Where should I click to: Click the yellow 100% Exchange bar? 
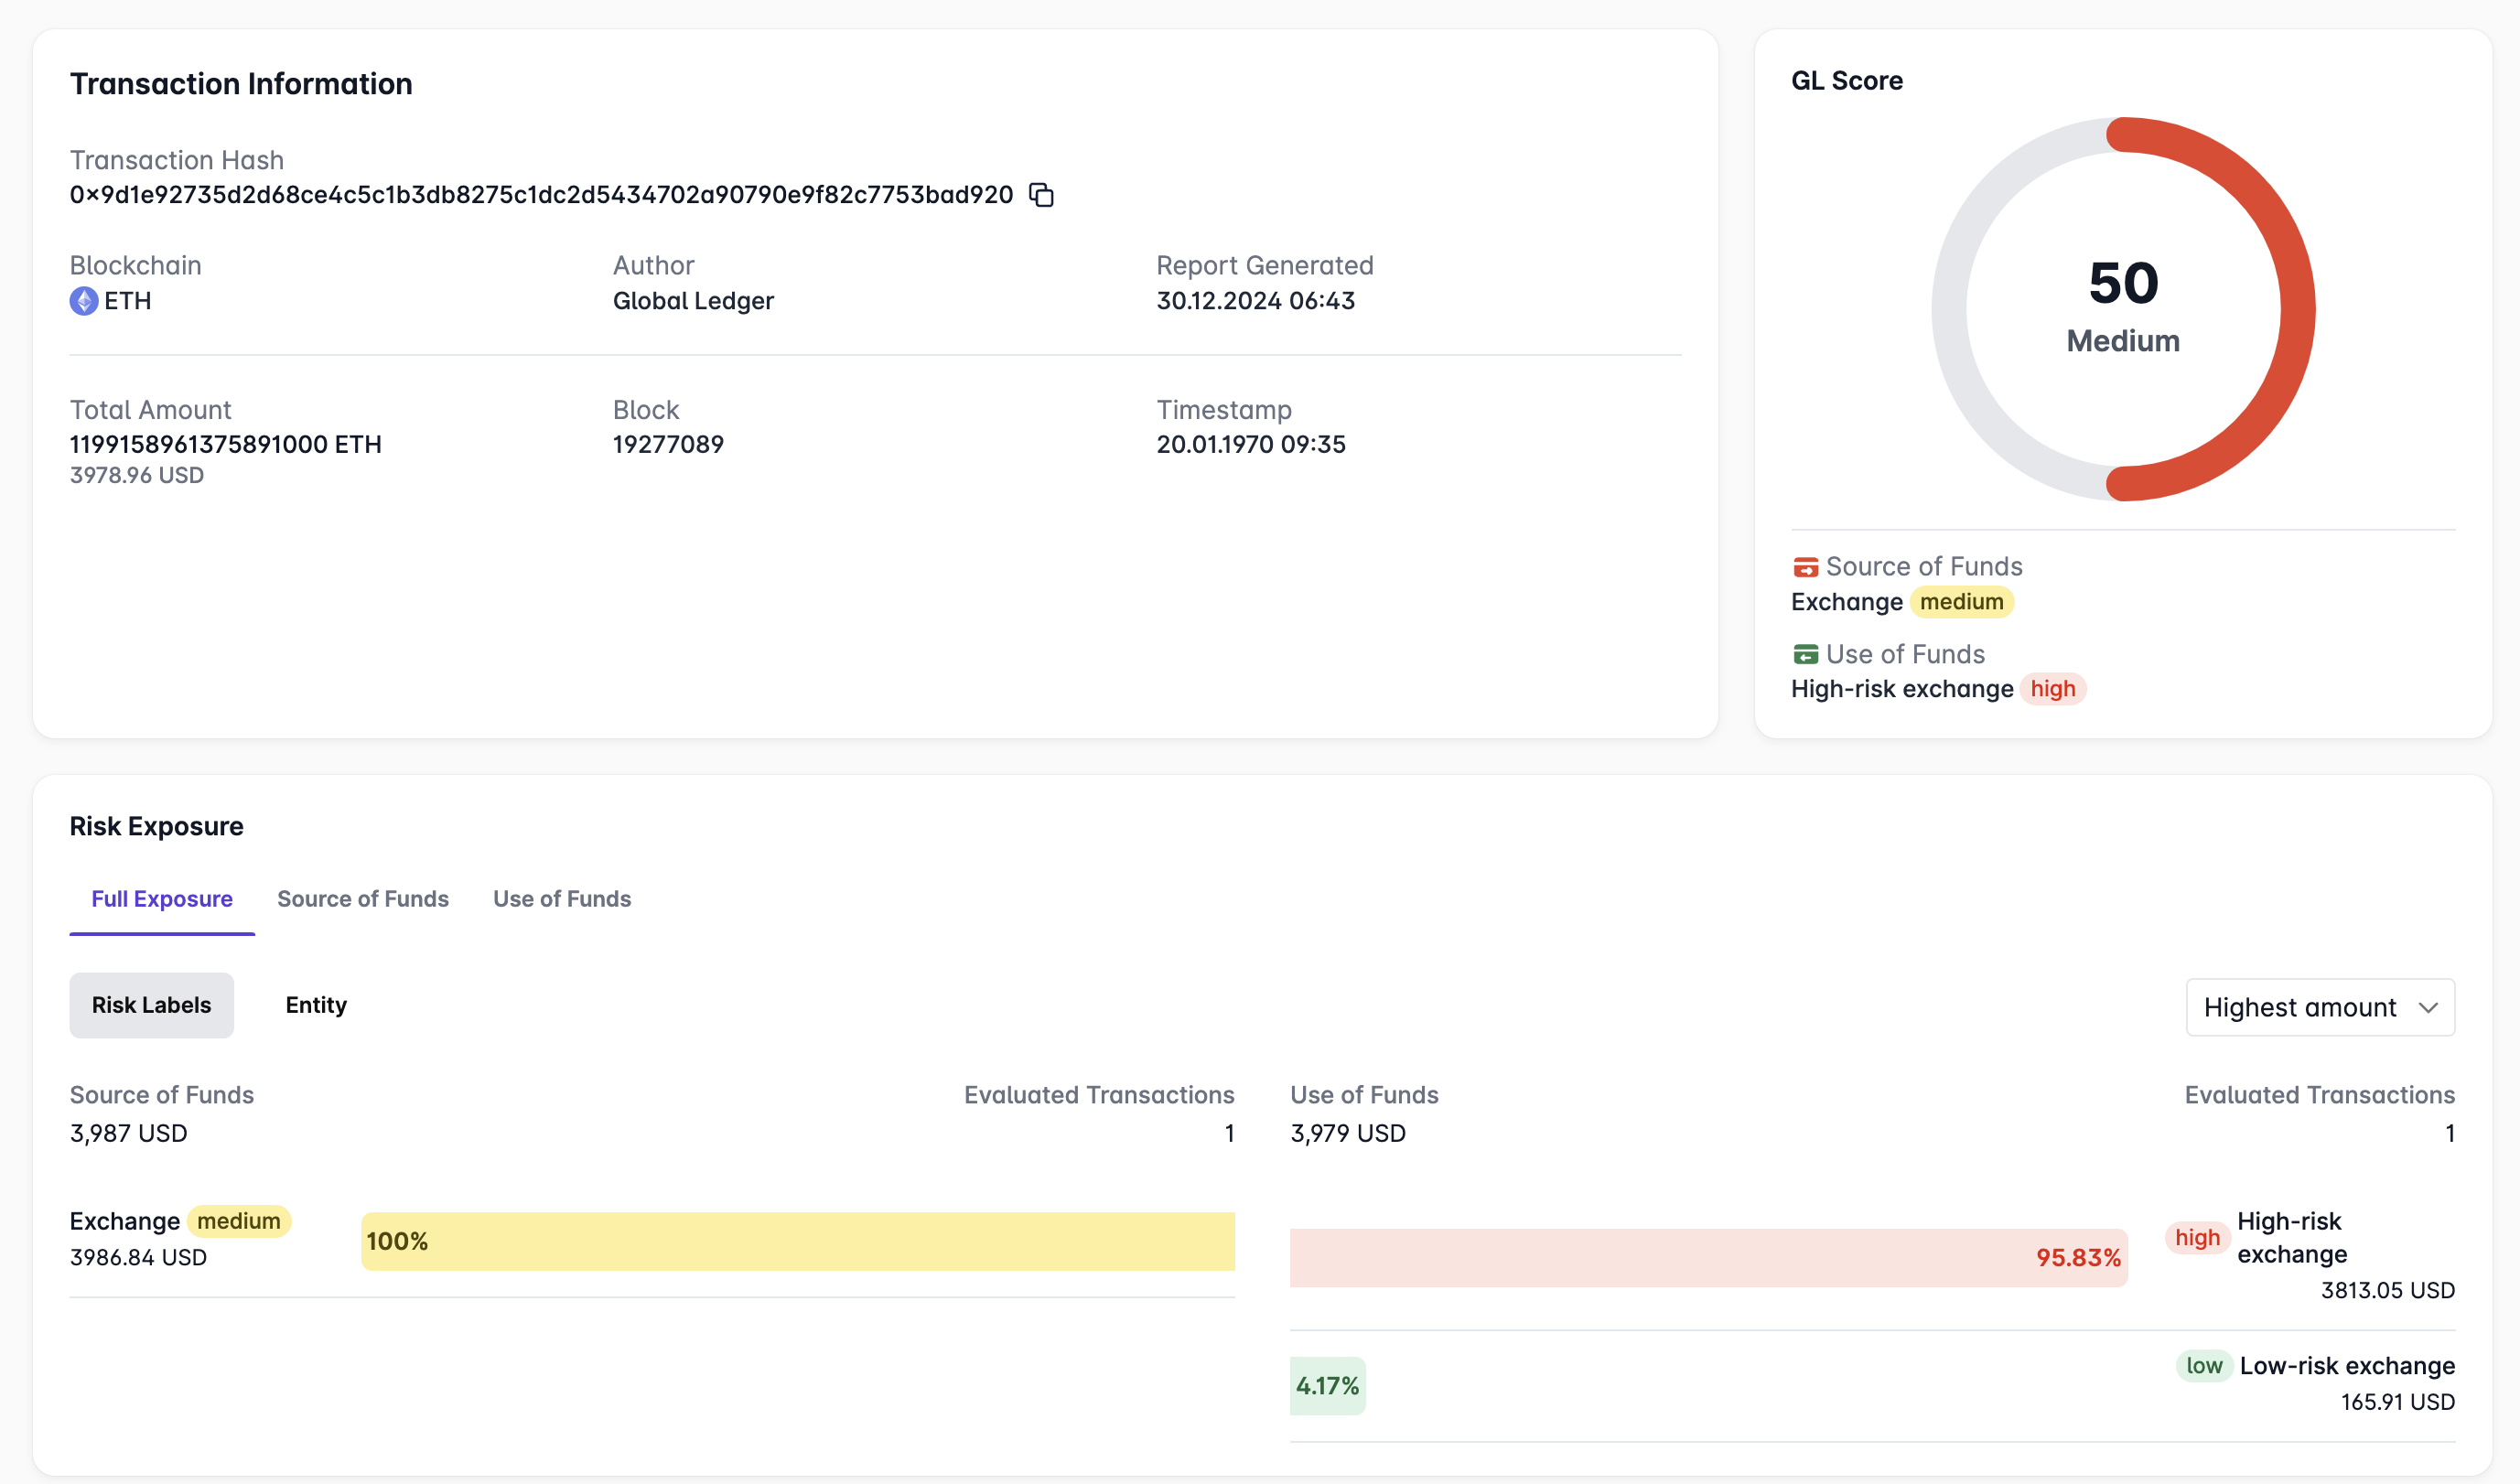797,1242
